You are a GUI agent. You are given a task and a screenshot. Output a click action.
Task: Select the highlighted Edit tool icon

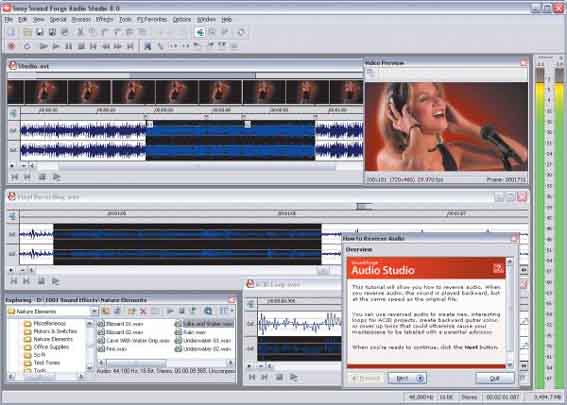(x=200, y=33)
